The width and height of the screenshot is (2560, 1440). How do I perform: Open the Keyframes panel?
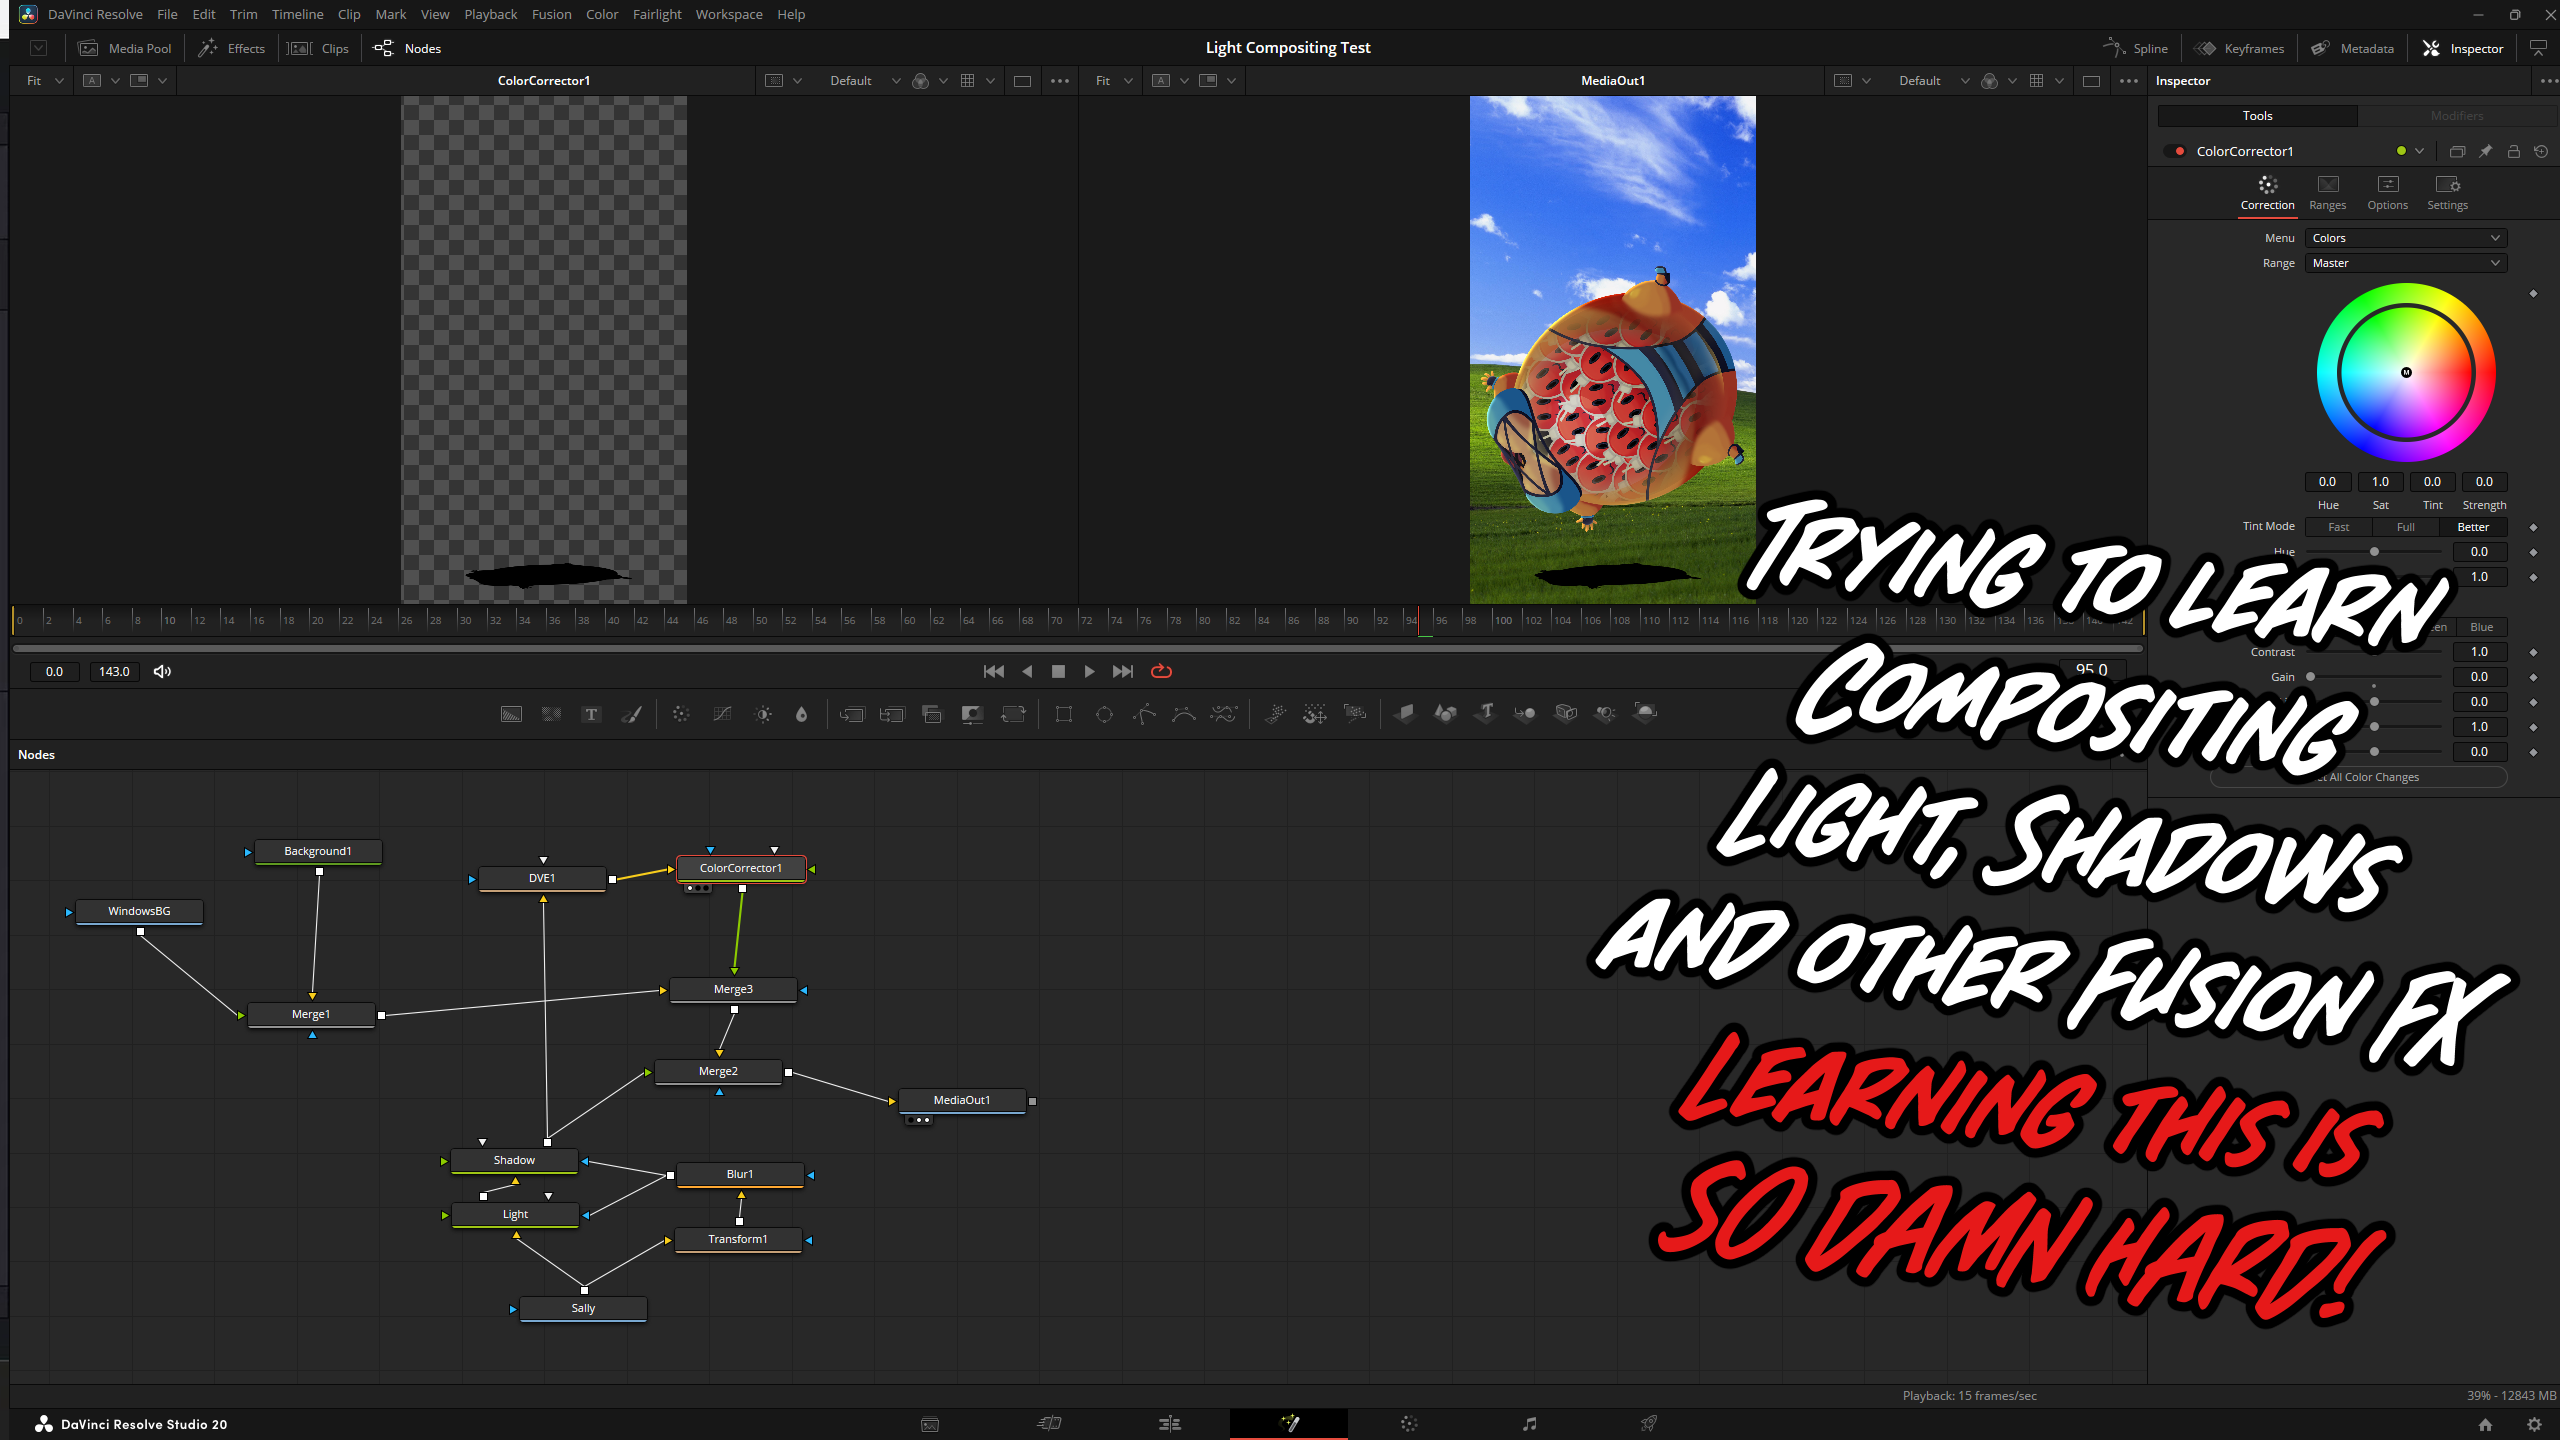point(2240,48)
